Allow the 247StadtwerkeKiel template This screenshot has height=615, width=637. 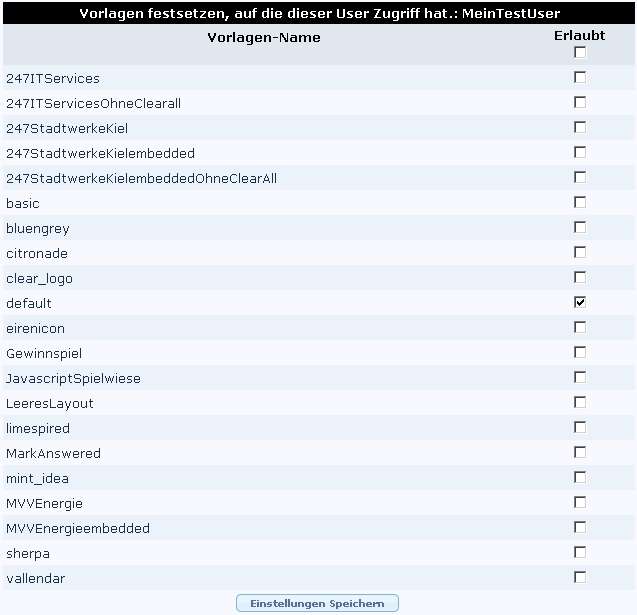click(580, 127)
